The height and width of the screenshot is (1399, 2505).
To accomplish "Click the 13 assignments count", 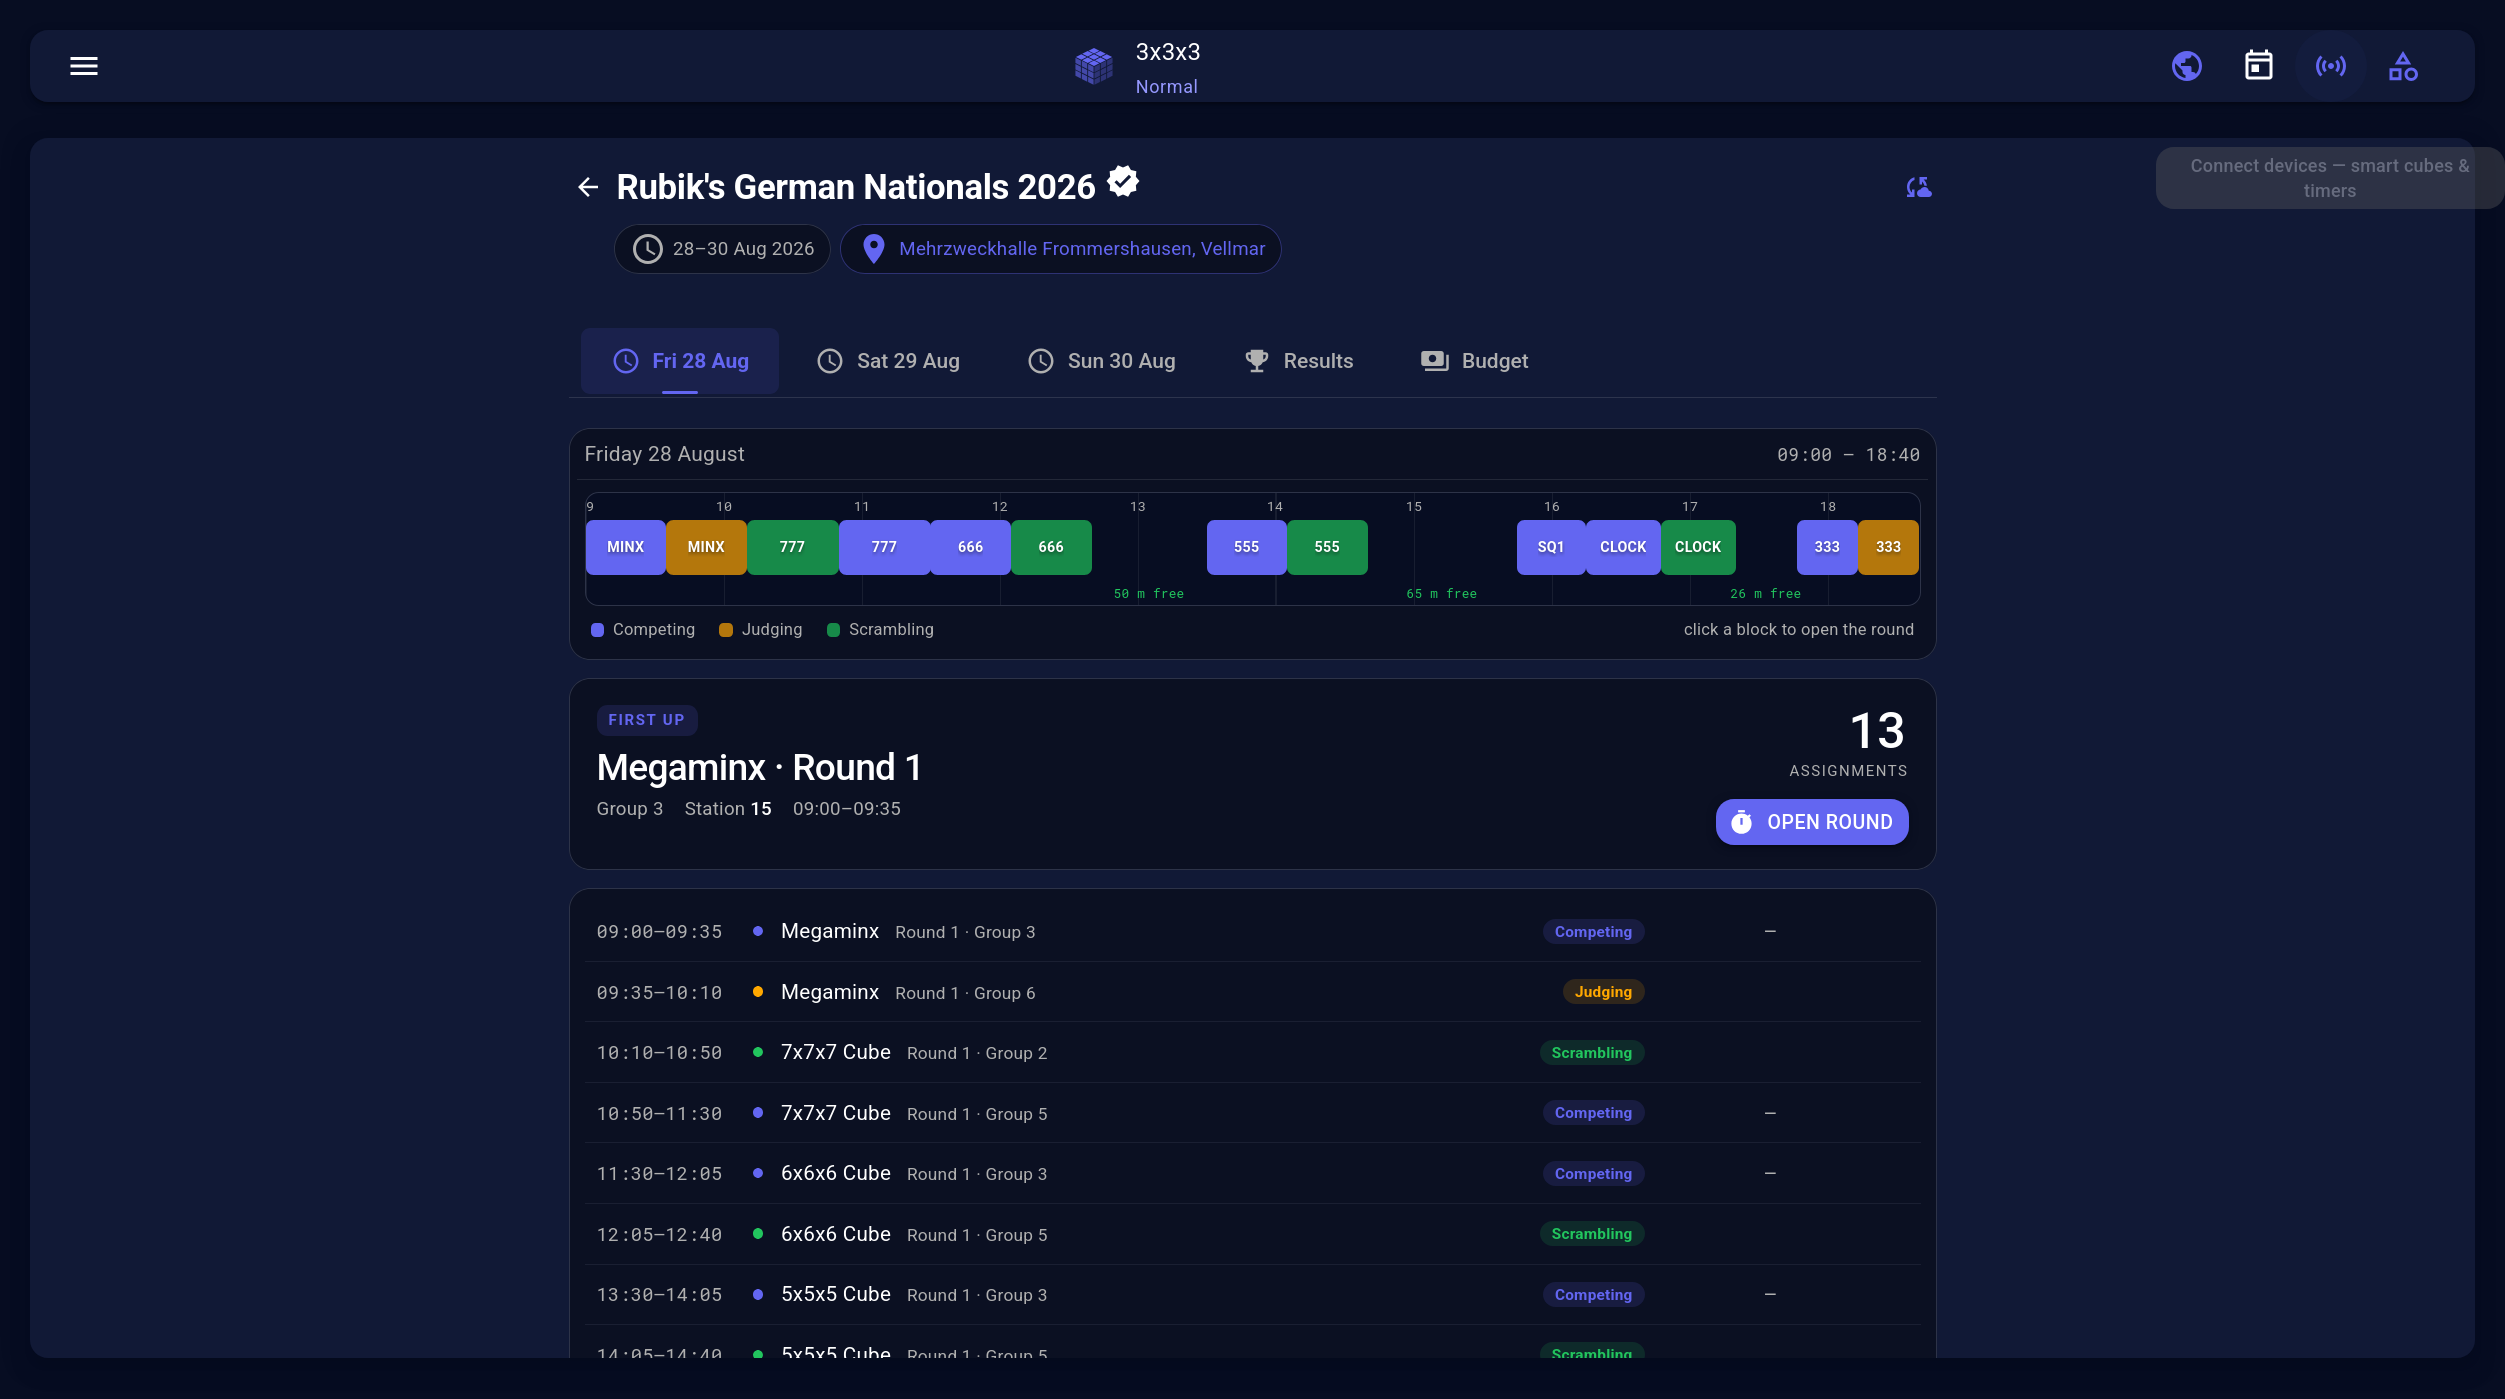I will tap(1876, 731).
